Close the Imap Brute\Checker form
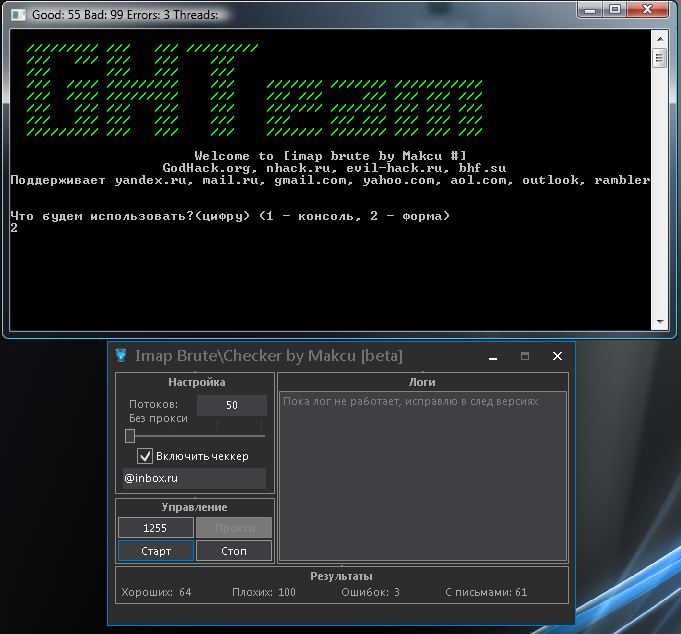 coord(558,356)
